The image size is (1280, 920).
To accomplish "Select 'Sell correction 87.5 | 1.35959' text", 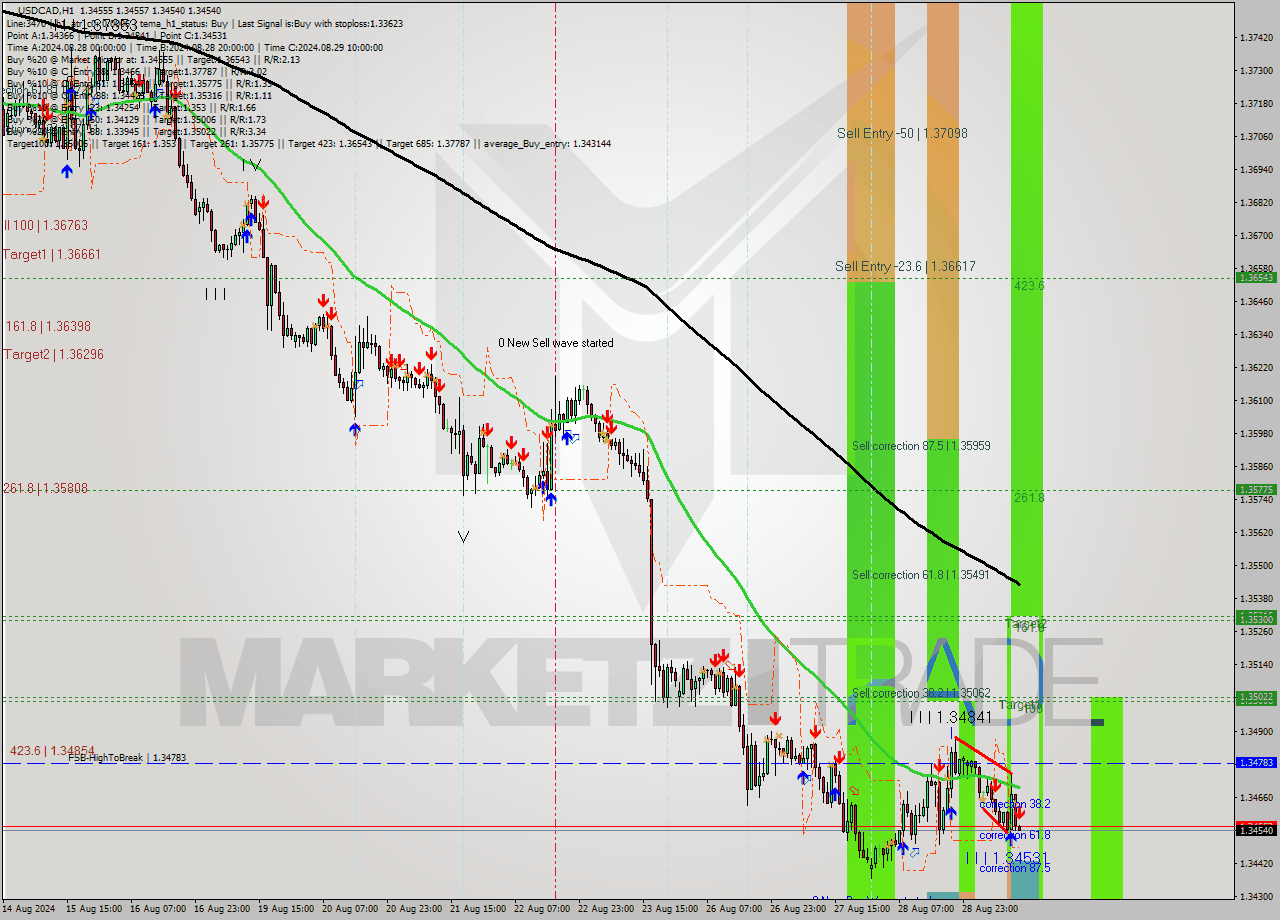I will click(x=921, y=445).
